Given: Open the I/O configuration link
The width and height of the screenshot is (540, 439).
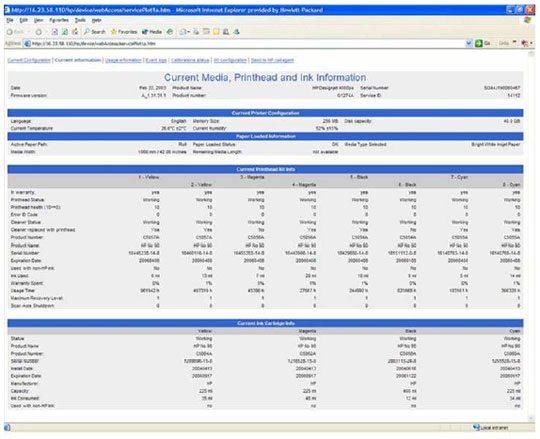Looking at the screenshot, I should coord(230,60).
